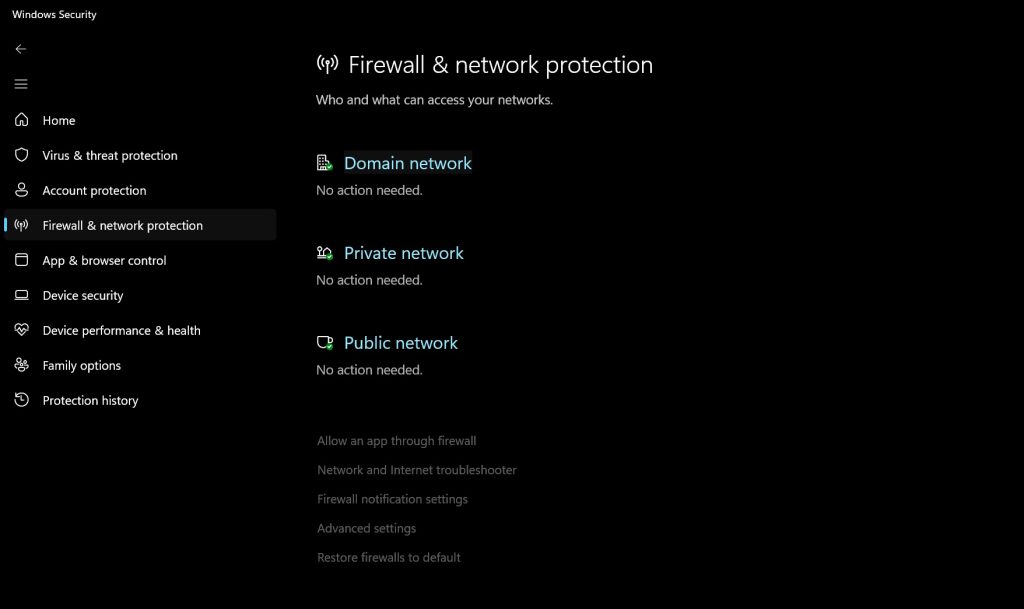Open Network and Internet troubleshooter

click(x=416, y=470)
